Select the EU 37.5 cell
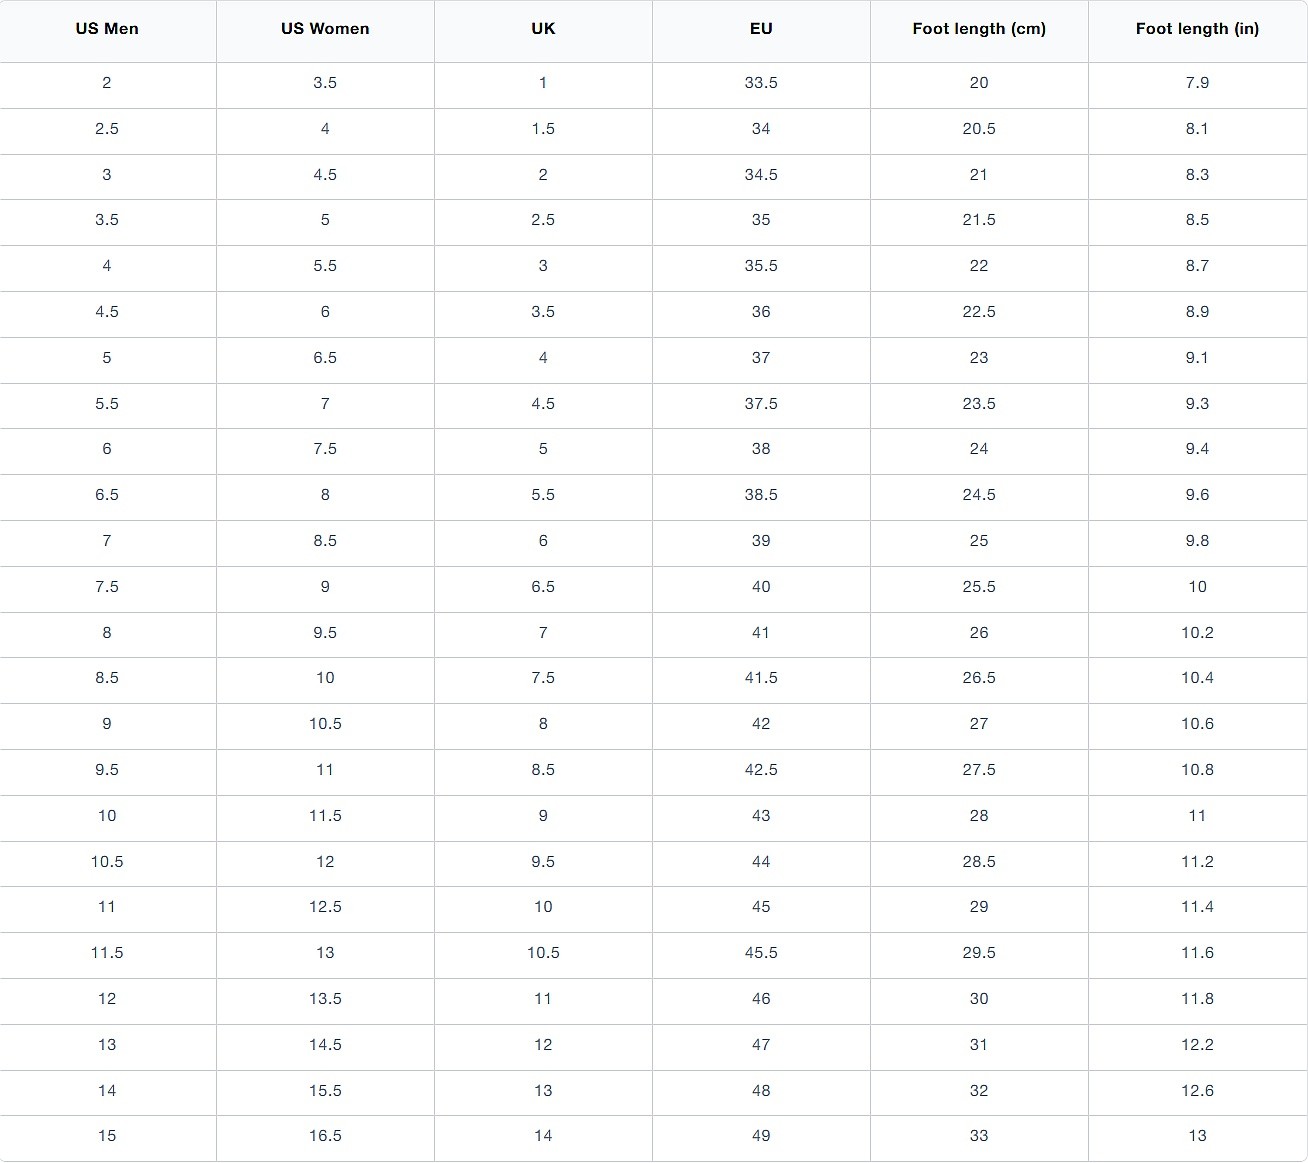Image resolution: width=1308 pixels, height=1163 pixels. pyautogui.click(x=761, y=404)
